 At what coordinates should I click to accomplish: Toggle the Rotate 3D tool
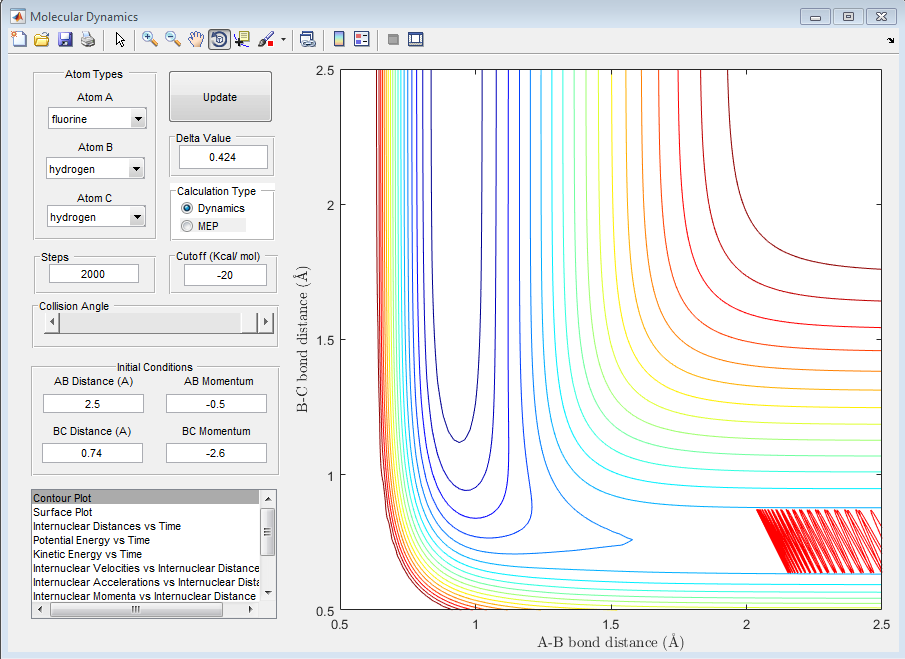219,40
